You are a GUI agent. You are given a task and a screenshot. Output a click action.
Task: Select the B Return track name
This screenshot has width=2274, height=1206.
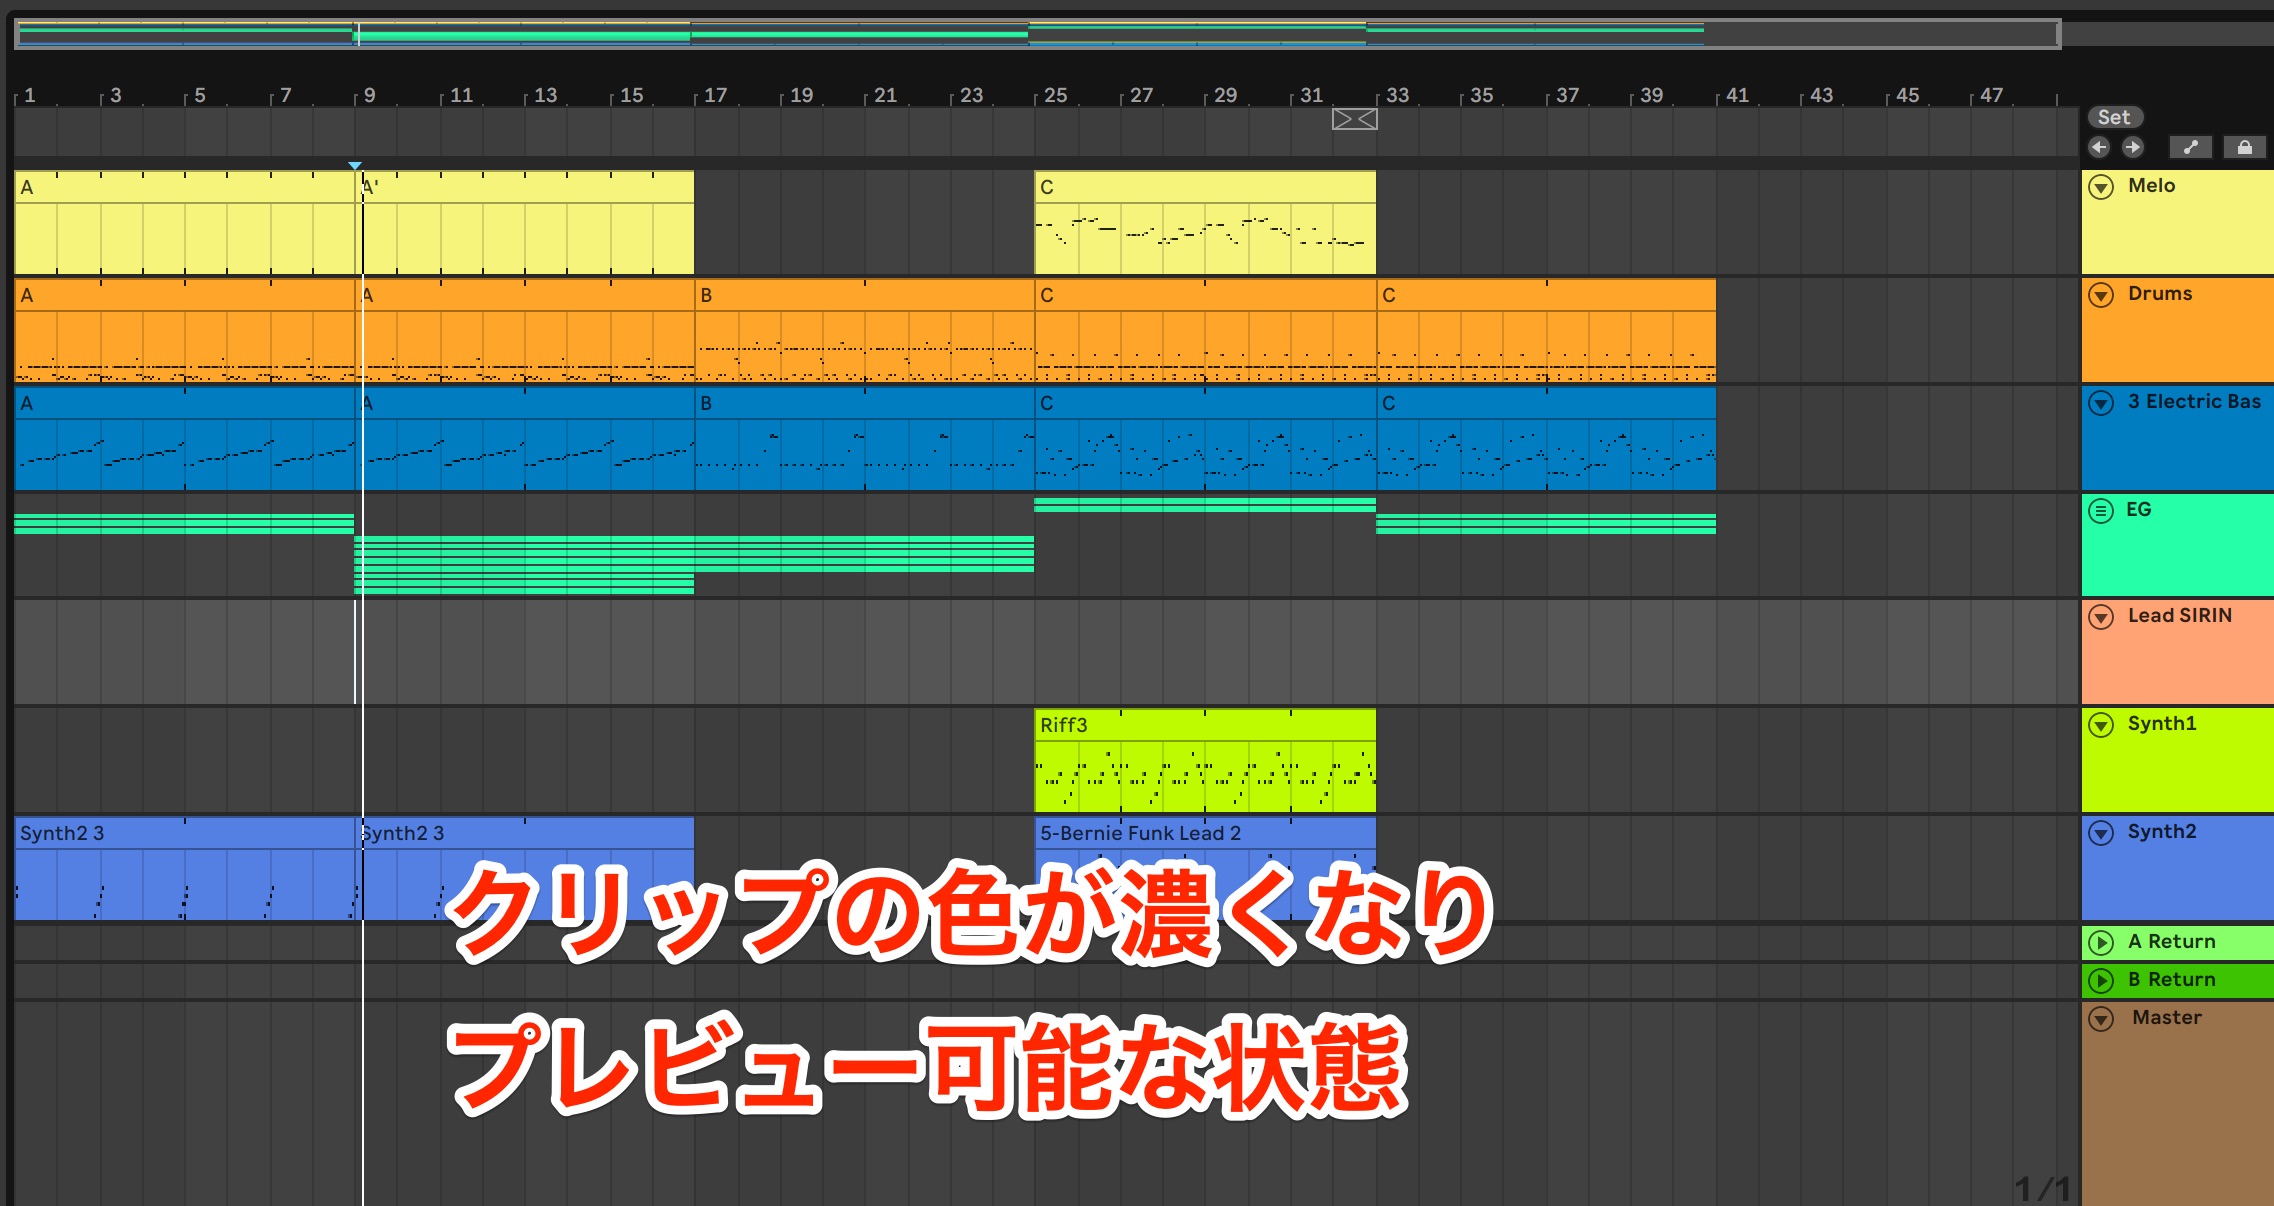click(x=2172, y=980)
